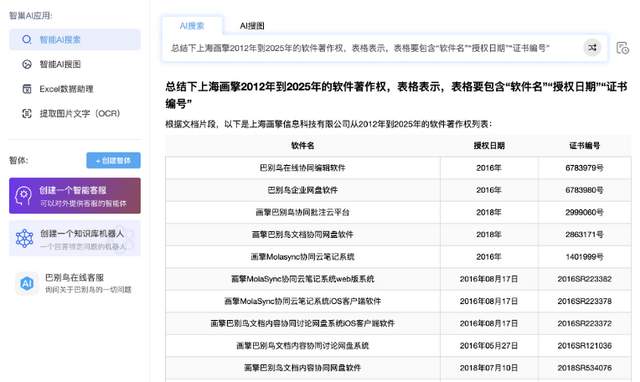The height and width of the screenshot is (382, 640).
Task: Open the 创建一个智能客服 card
Action: coord(75,196)
